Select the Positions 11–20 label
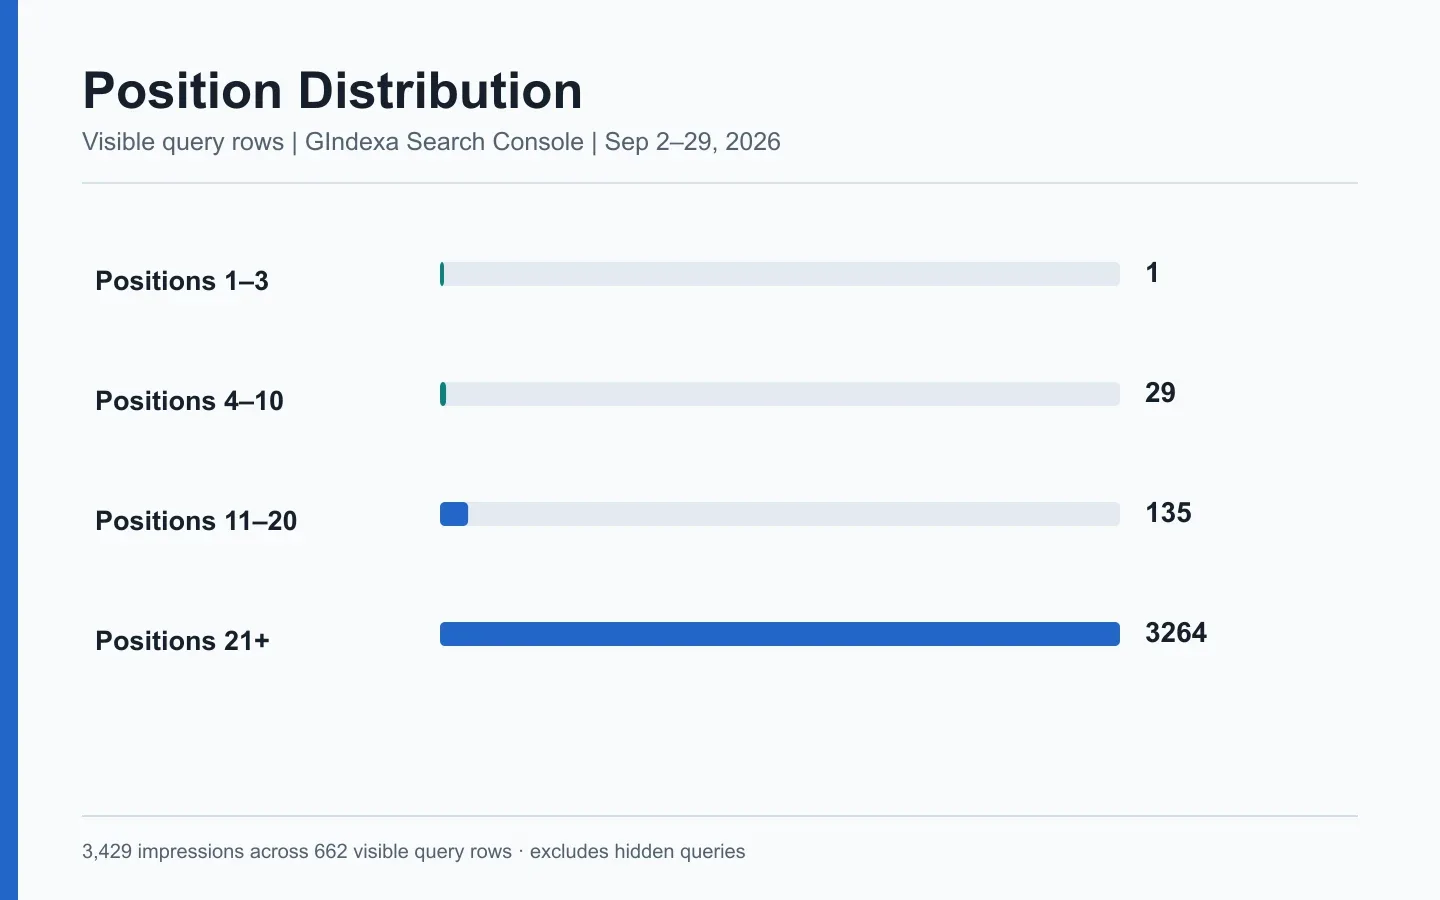1440x900 pixels. [196, 521]
